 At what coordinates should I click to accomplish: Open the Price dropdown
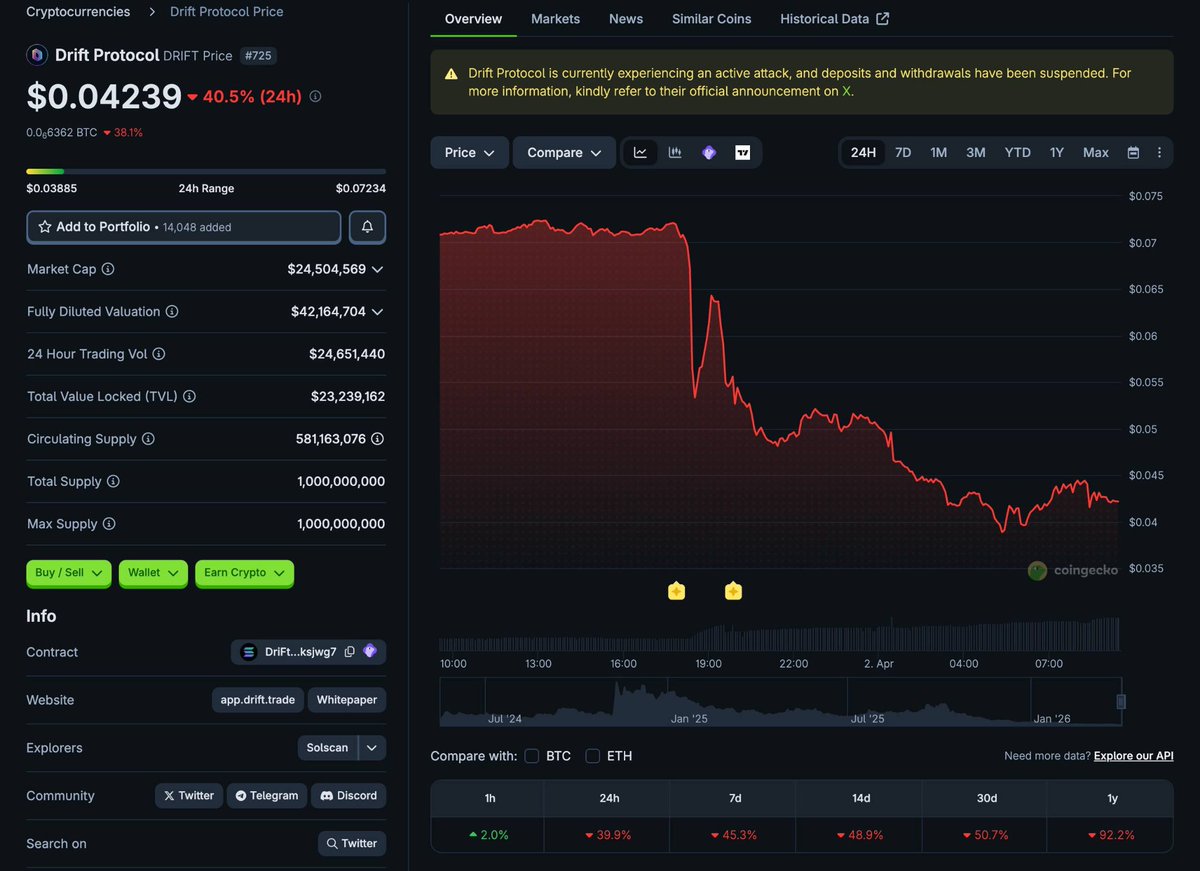click(469, 153)
